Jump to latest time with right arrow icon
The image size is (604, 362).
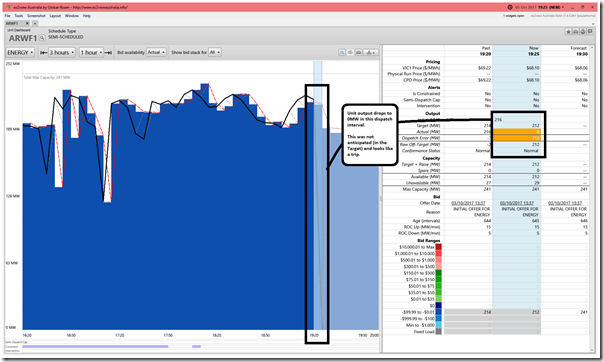pos(108,52)
